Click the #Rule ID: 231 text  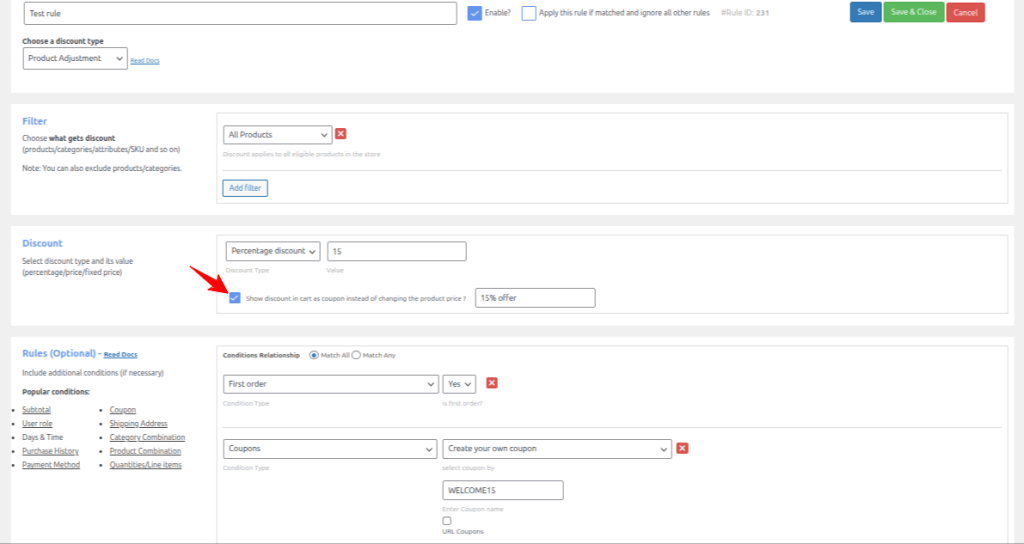coord(744,13)
